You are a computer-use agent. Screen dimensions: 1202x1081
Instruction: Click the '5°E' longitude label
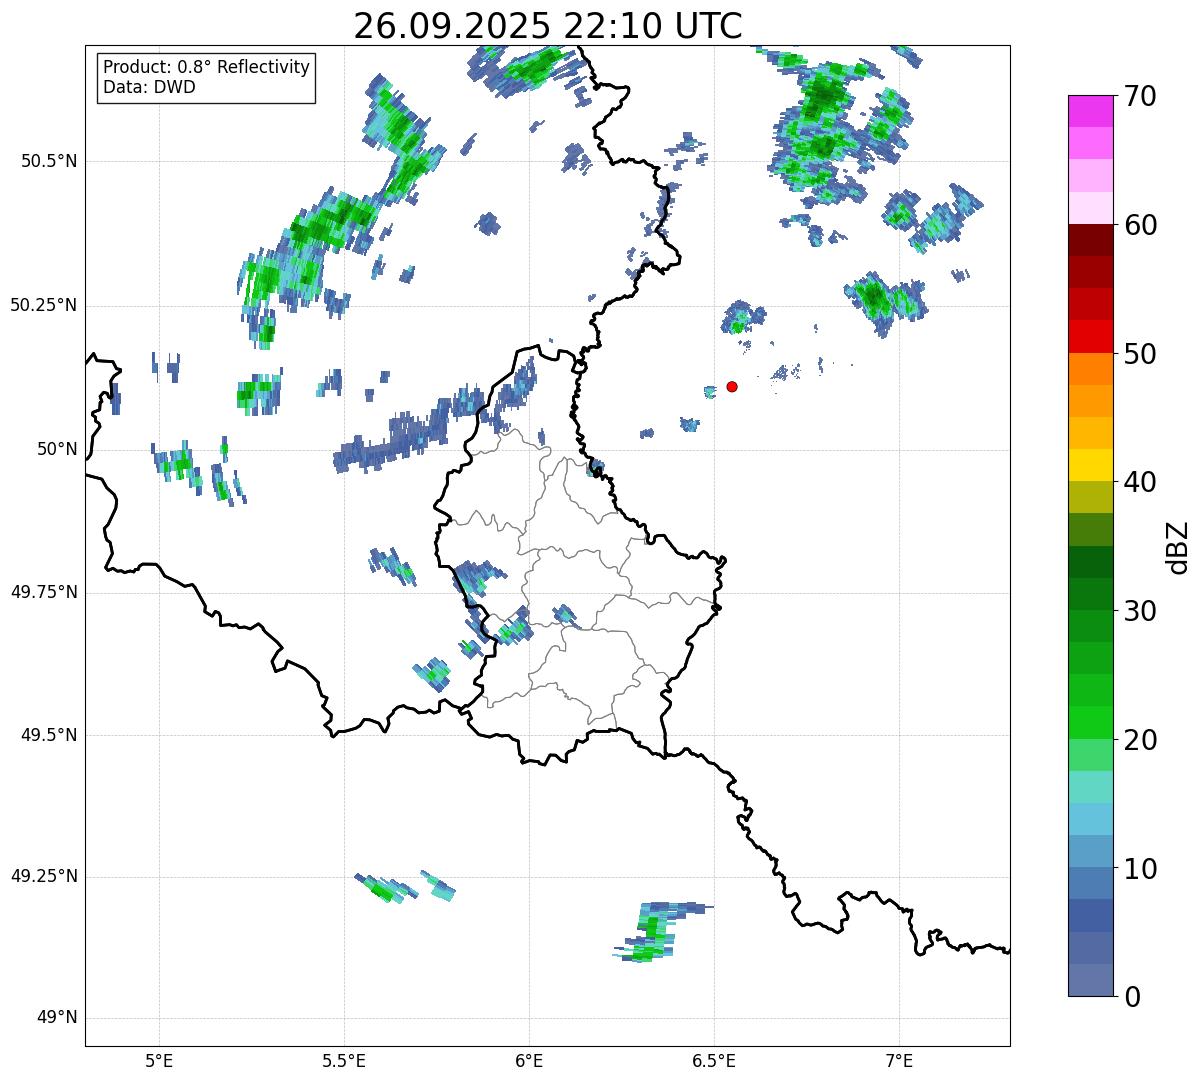[x=159, y=1061]
